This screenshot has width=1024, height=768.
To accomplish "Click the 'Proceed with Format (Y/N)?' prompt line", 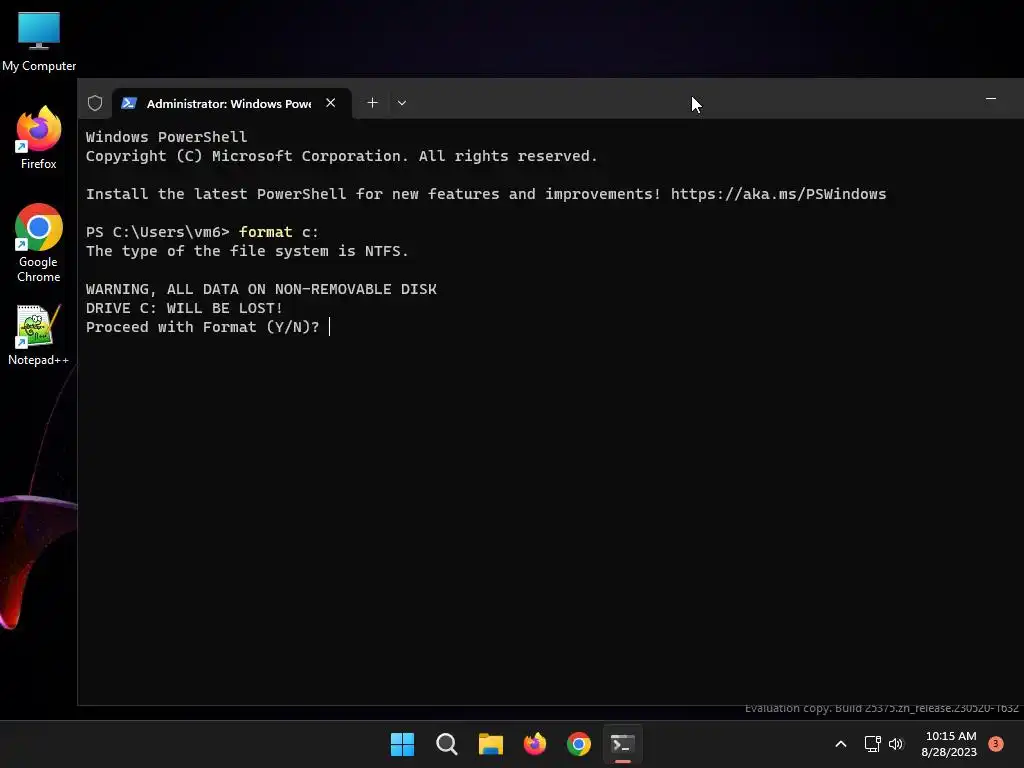I will (x=202, y=327).
